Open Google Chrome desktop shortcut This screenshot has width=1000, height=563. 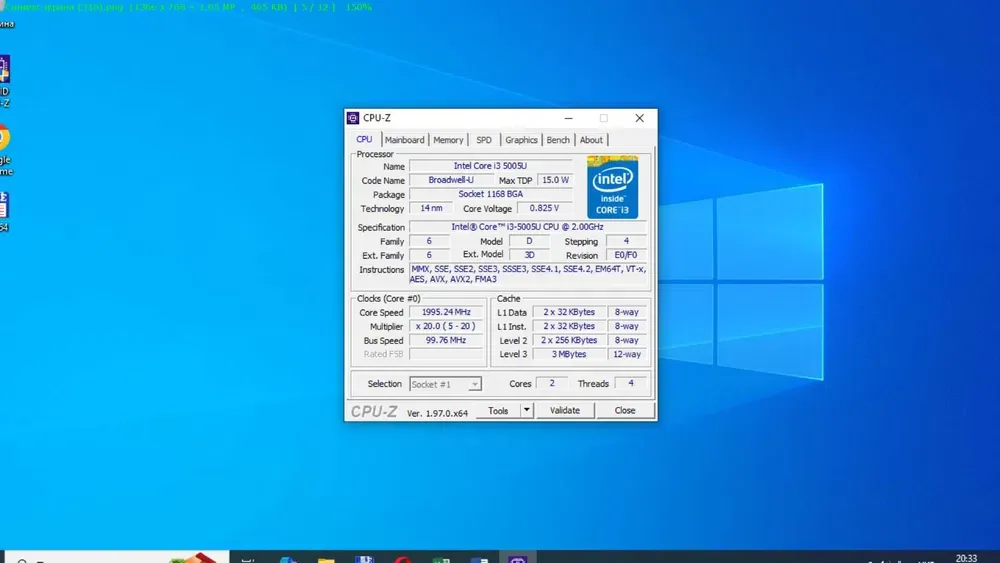5,150
